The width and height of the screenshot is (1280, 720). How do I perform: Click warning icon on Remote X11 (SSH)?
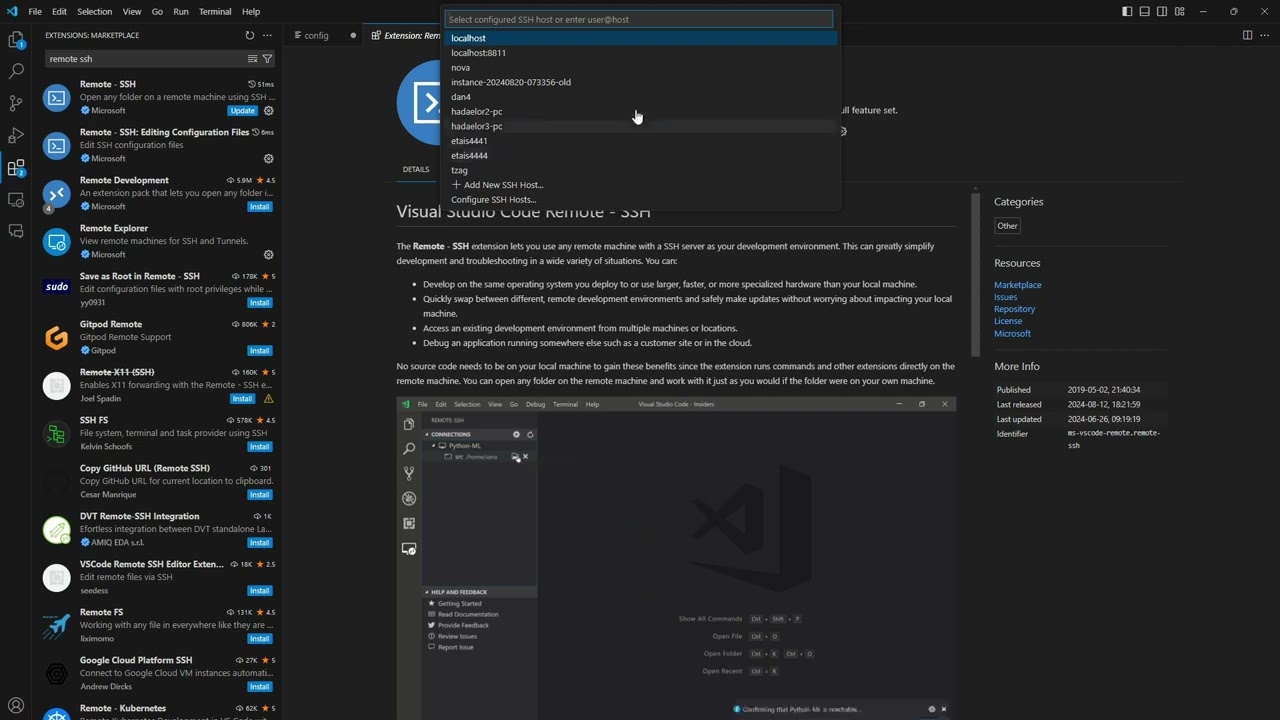(x=268, y=399)
